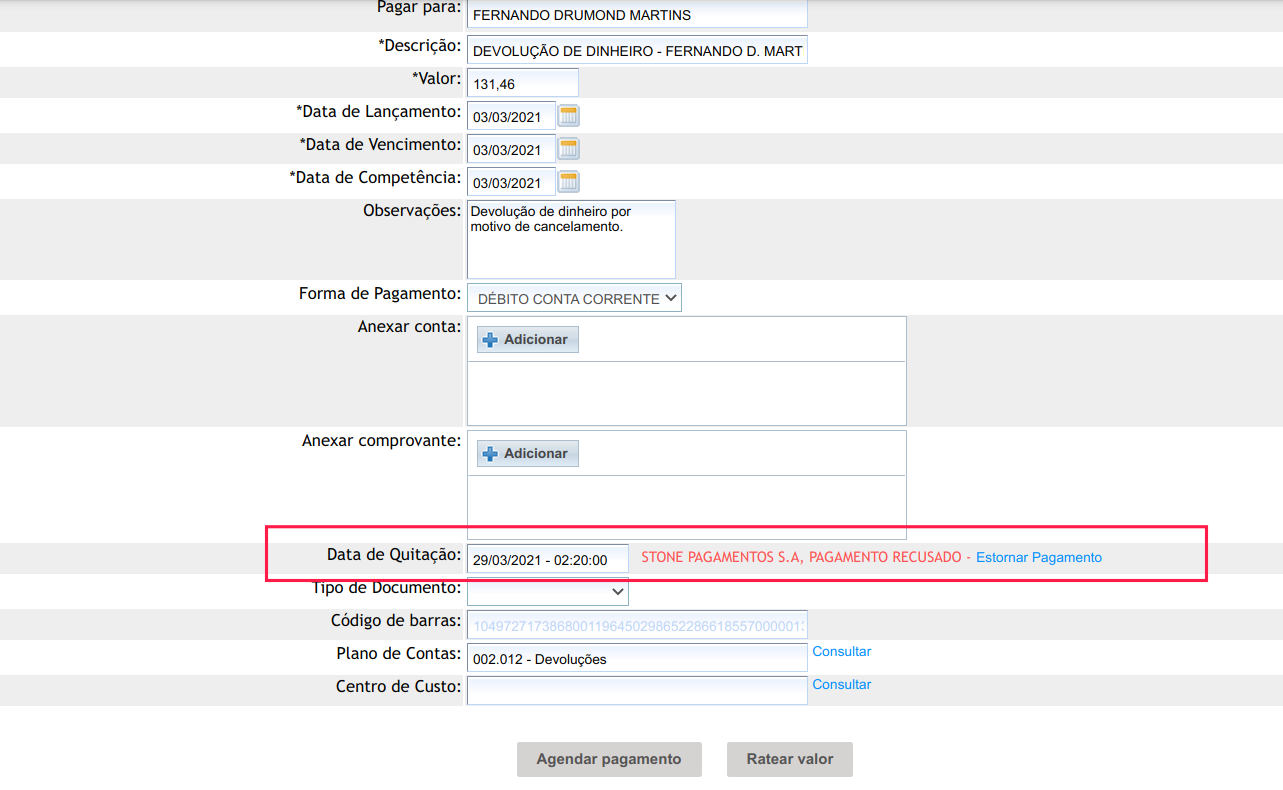
Task: Open calendar for Data de Vencimento
Action: pos(568,150)
